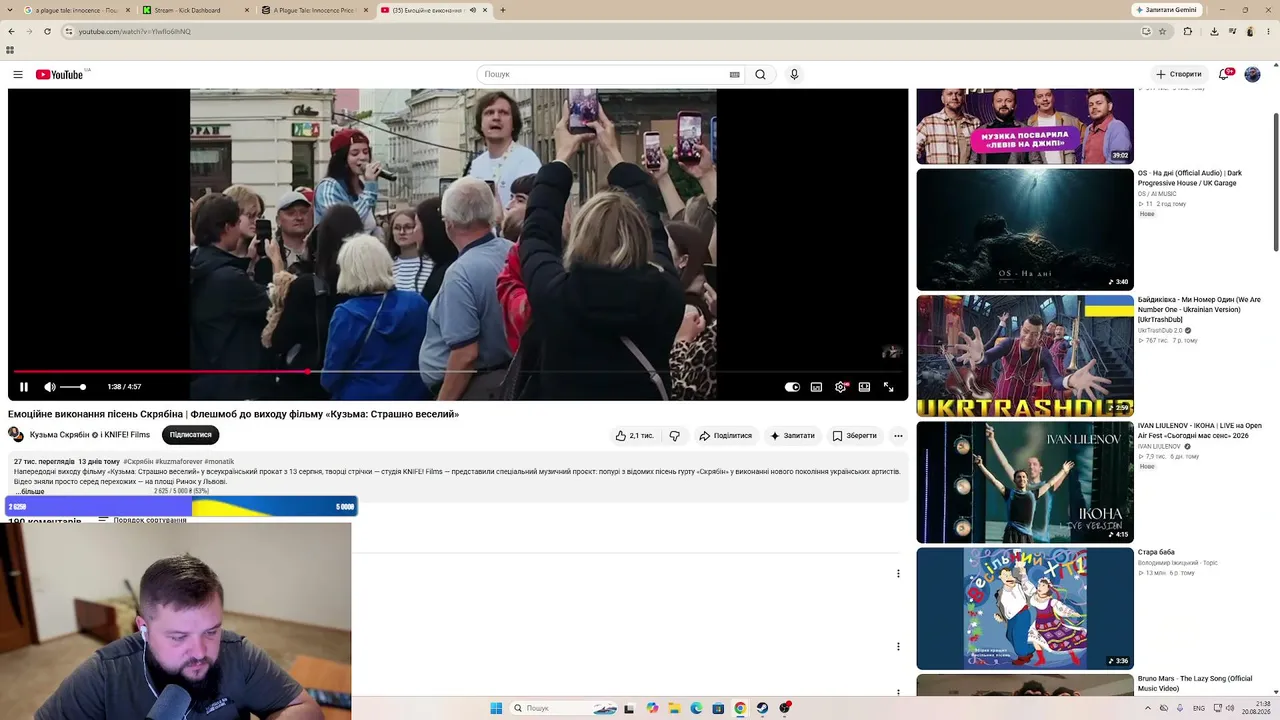1280x720 pixels.
Task: Toggle the autoplay switch in the player
Action: point(792,387)
